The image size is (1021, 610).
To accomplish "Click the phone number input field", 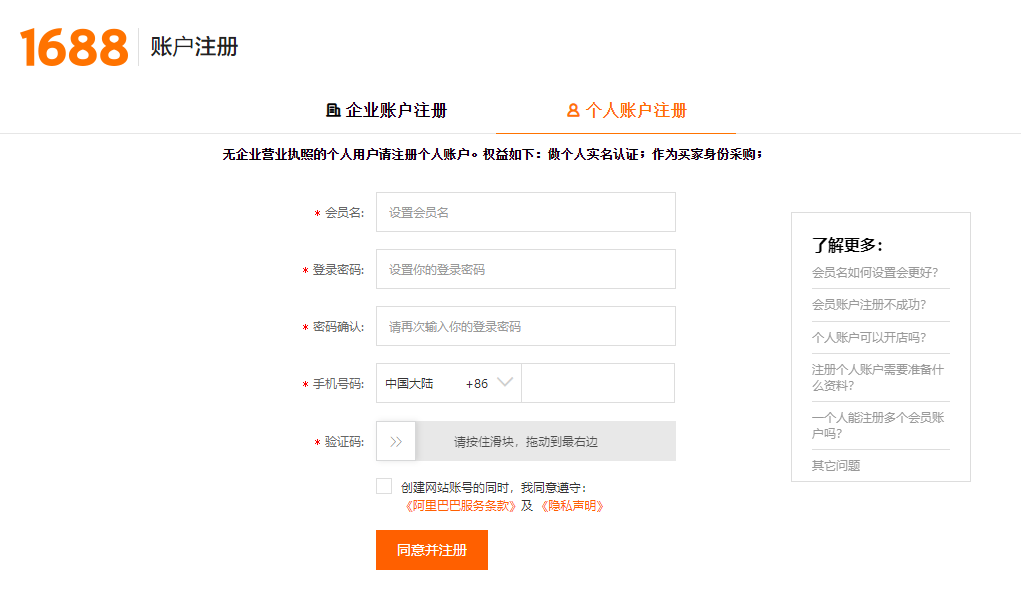I will point(598,383).
